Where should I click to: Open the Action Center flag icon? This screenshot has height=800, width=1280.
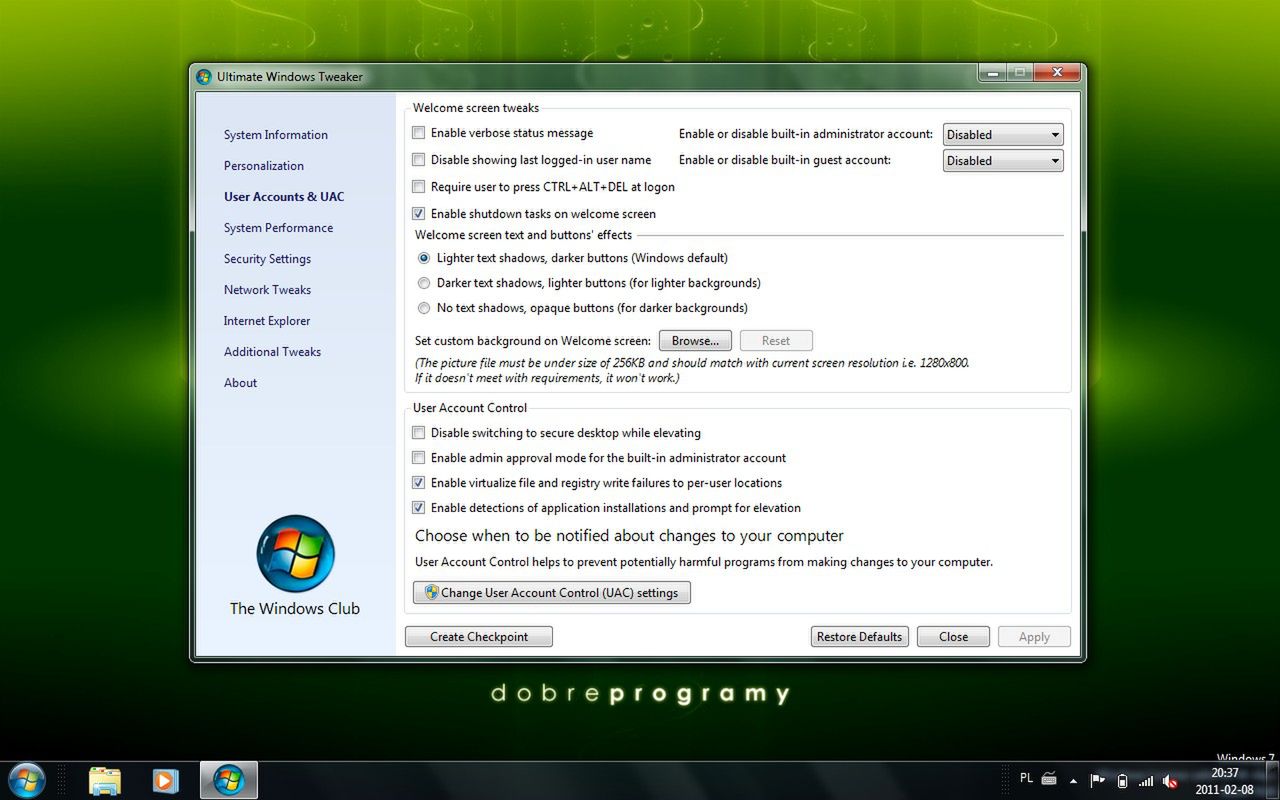click(x=1097, y=780)
